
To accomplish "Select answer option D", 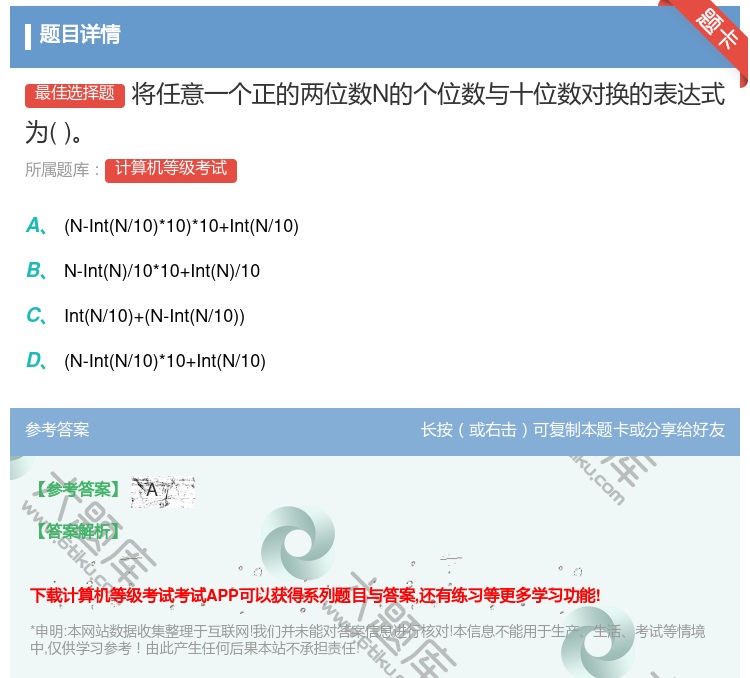I will tap(145, 360).
